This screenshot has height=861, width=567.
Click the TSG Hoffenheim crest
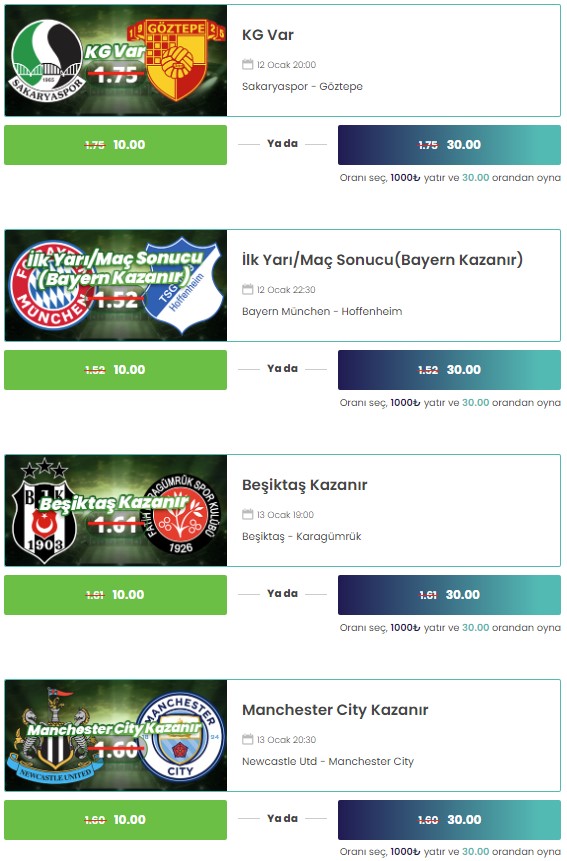point(184,286)
